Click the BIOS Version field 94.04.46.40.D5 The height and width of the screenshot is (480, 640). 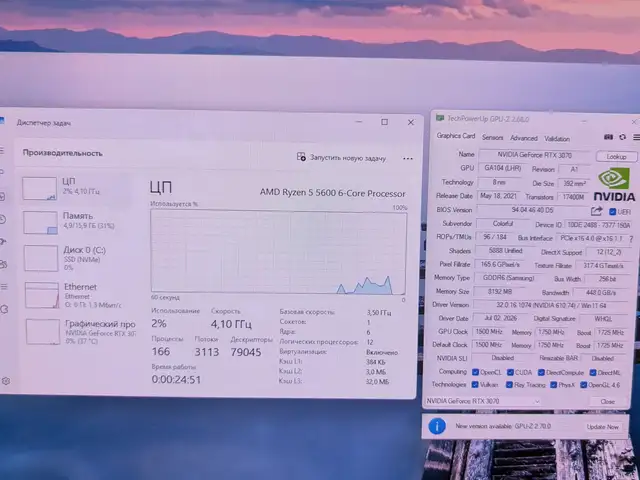click(x=532, y=210)
